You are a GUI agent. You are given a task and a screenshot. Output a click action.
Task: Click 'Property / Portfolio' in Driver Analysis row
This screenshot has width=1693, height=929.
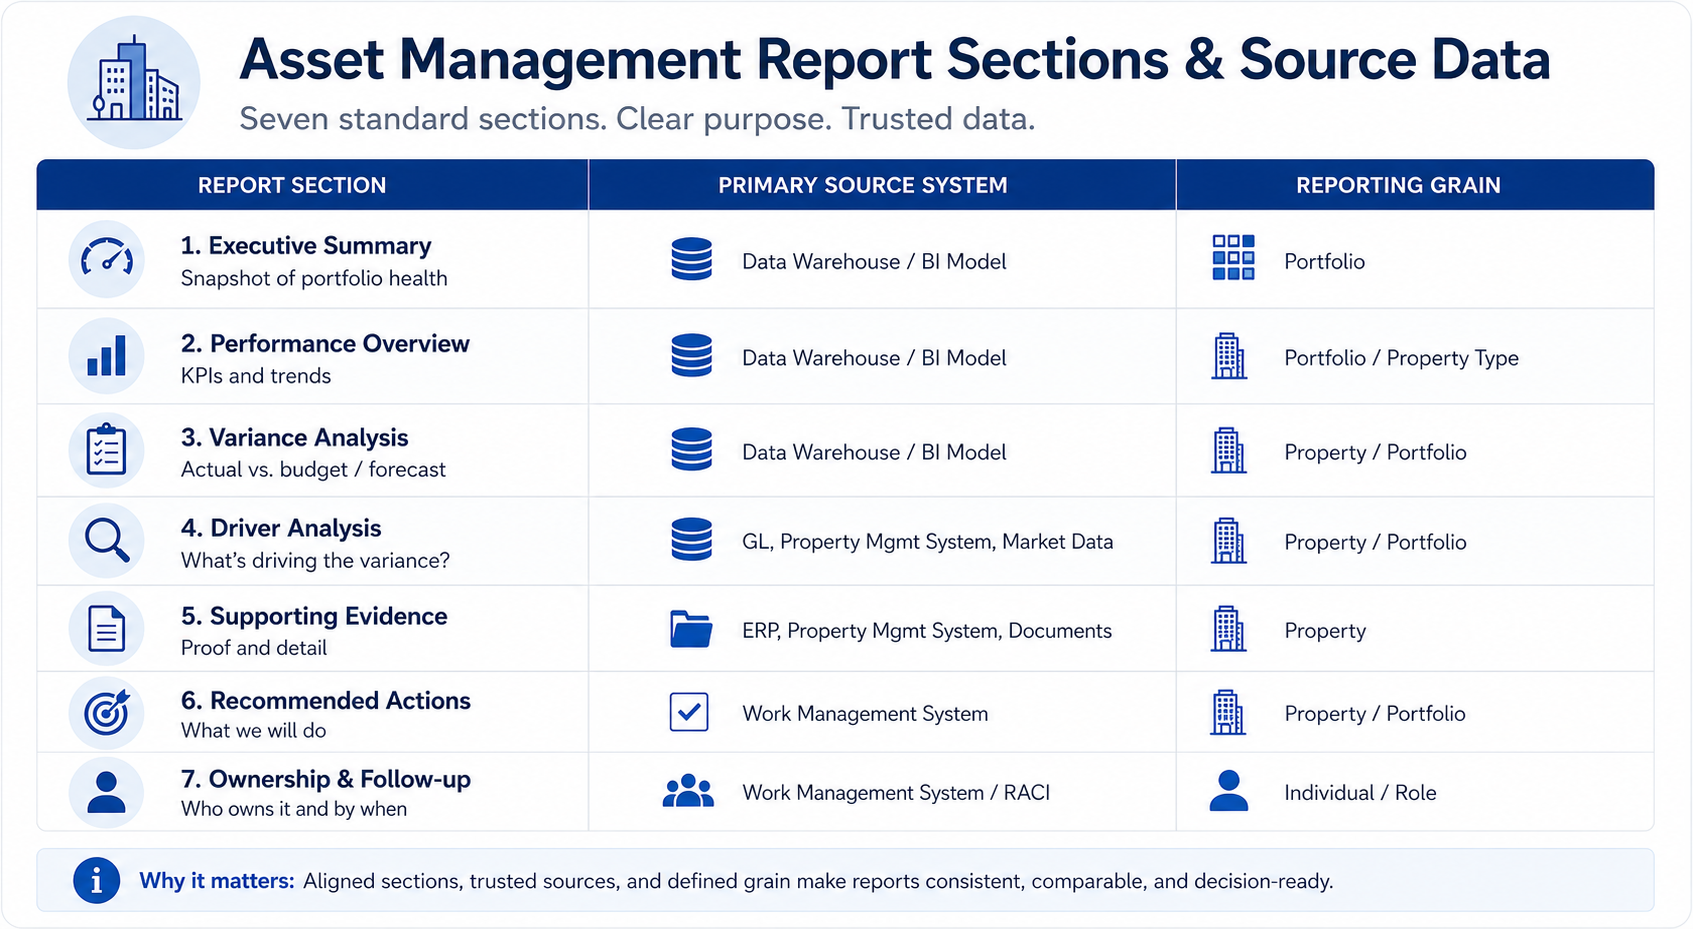(1375, 542)
